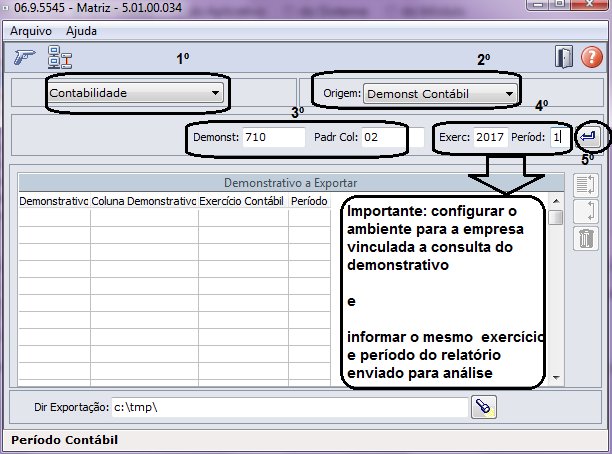This screenshot has width=612, height=454.
Task: Click the flashlight browse directory icon
Action: coord(484,407)
